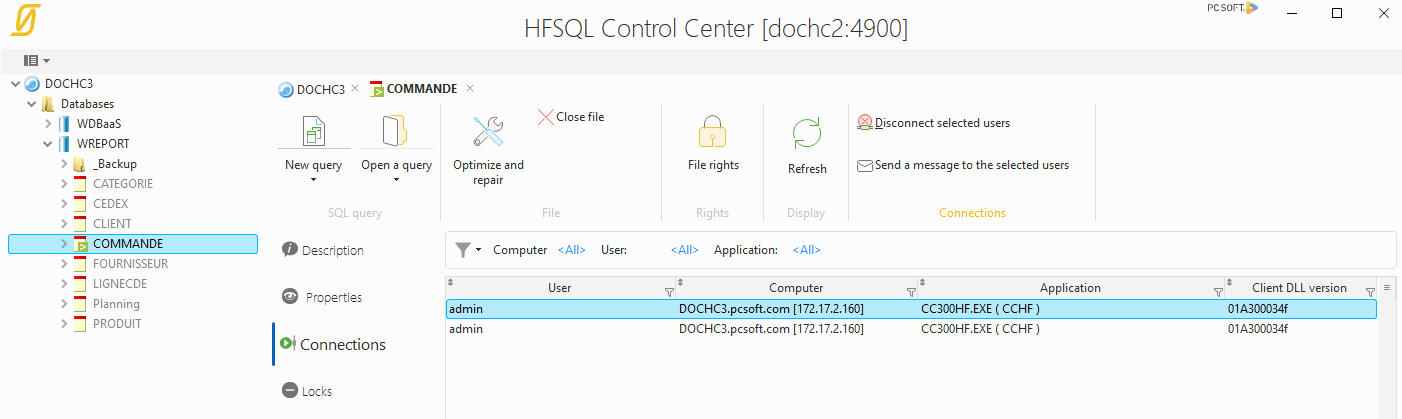Click the Client DLL version filter icon
The image size is (1402, 419).
click(x=1370, y=292)
